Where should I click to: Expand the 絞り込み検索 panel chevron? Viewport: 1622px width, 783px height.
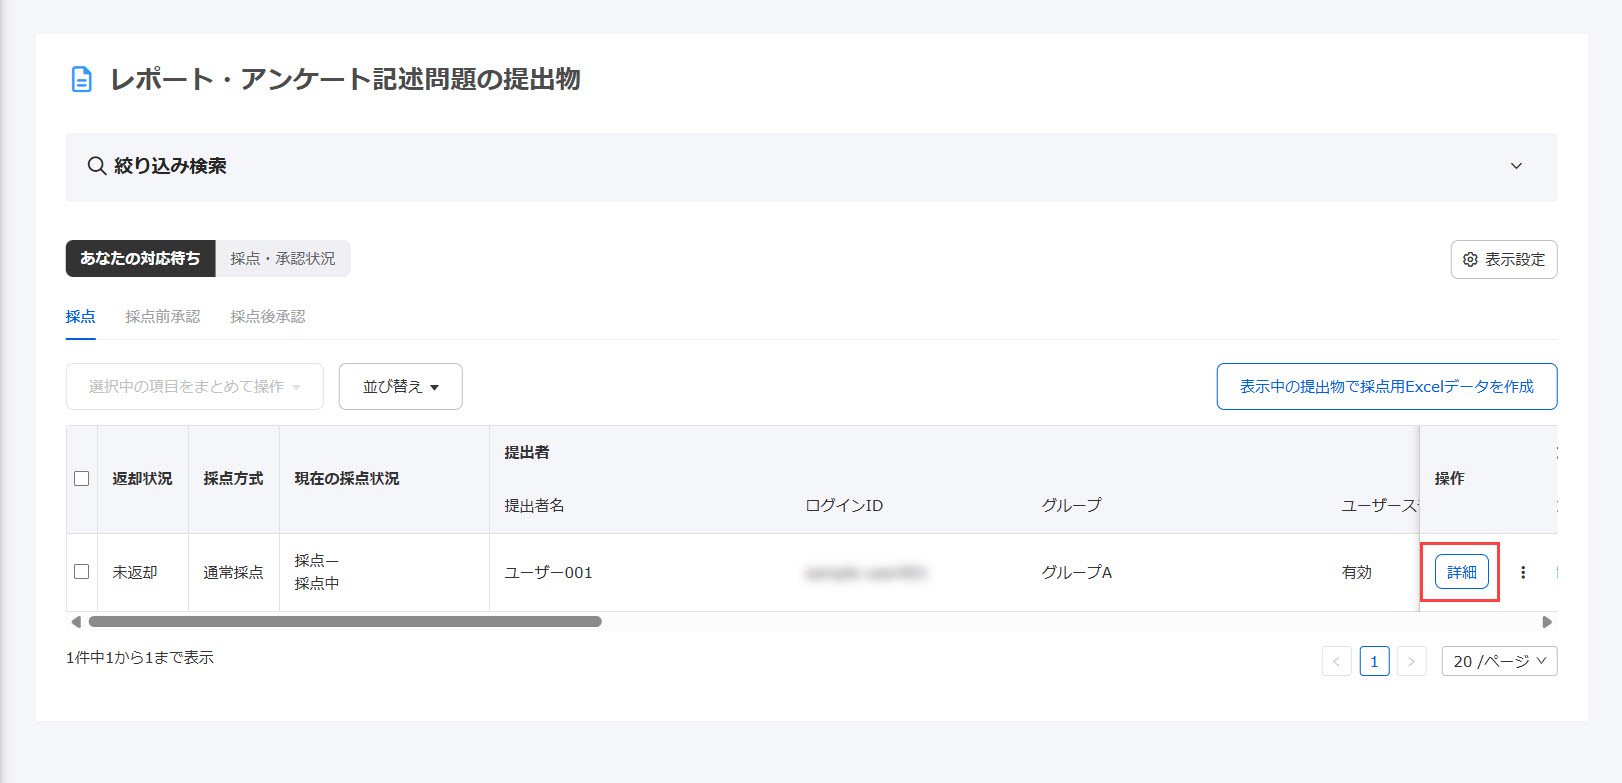[x=1516, y=166]
